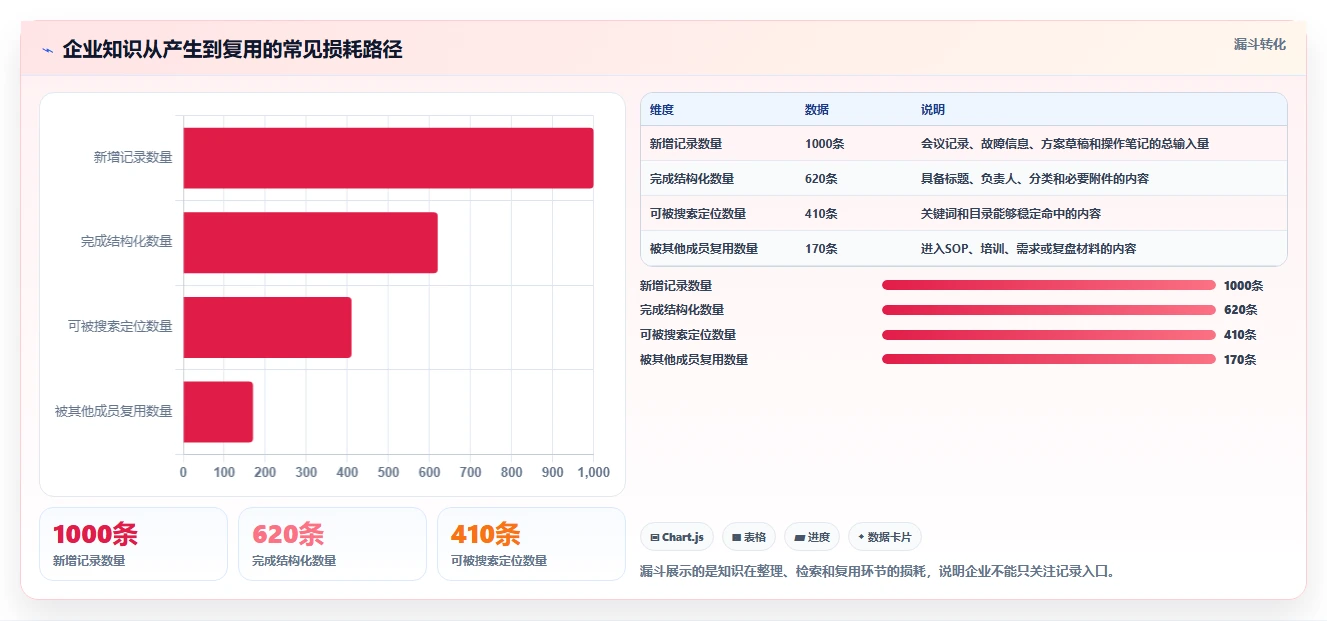Image resolution: width=1327 pixels, height=621 pixels.
Task: Click the description starting with 会议记录、故障信息
Action: point(1065,144)
